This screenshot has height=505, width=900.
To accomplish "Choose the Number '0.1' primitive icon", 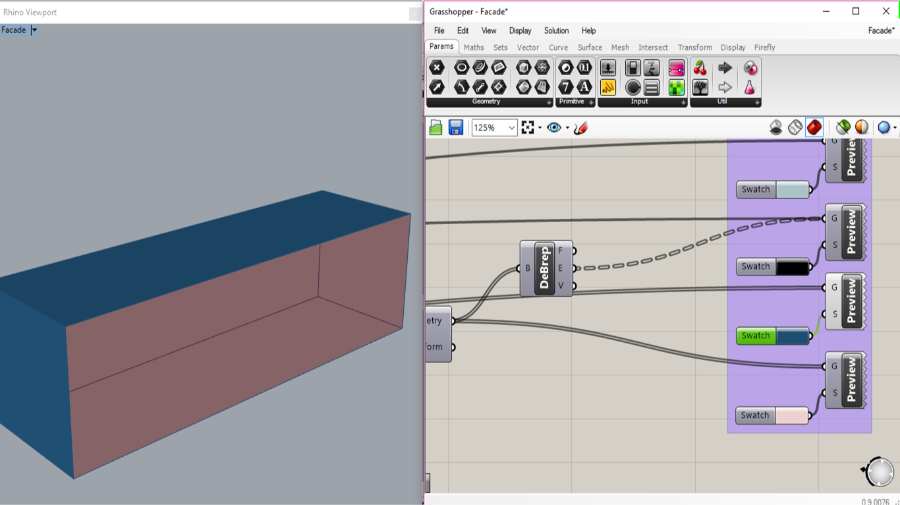I will tap(584, 68).
